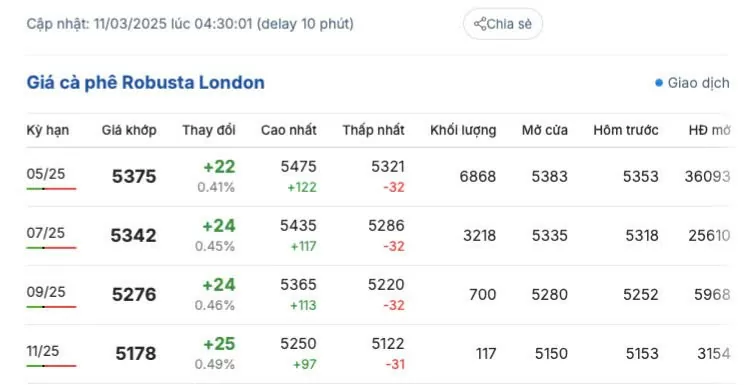The width and height of the screenshot is (750, 385).
Task: Click the Giao dịch status label
Action: pyautogui.click(x=698, y=83)
